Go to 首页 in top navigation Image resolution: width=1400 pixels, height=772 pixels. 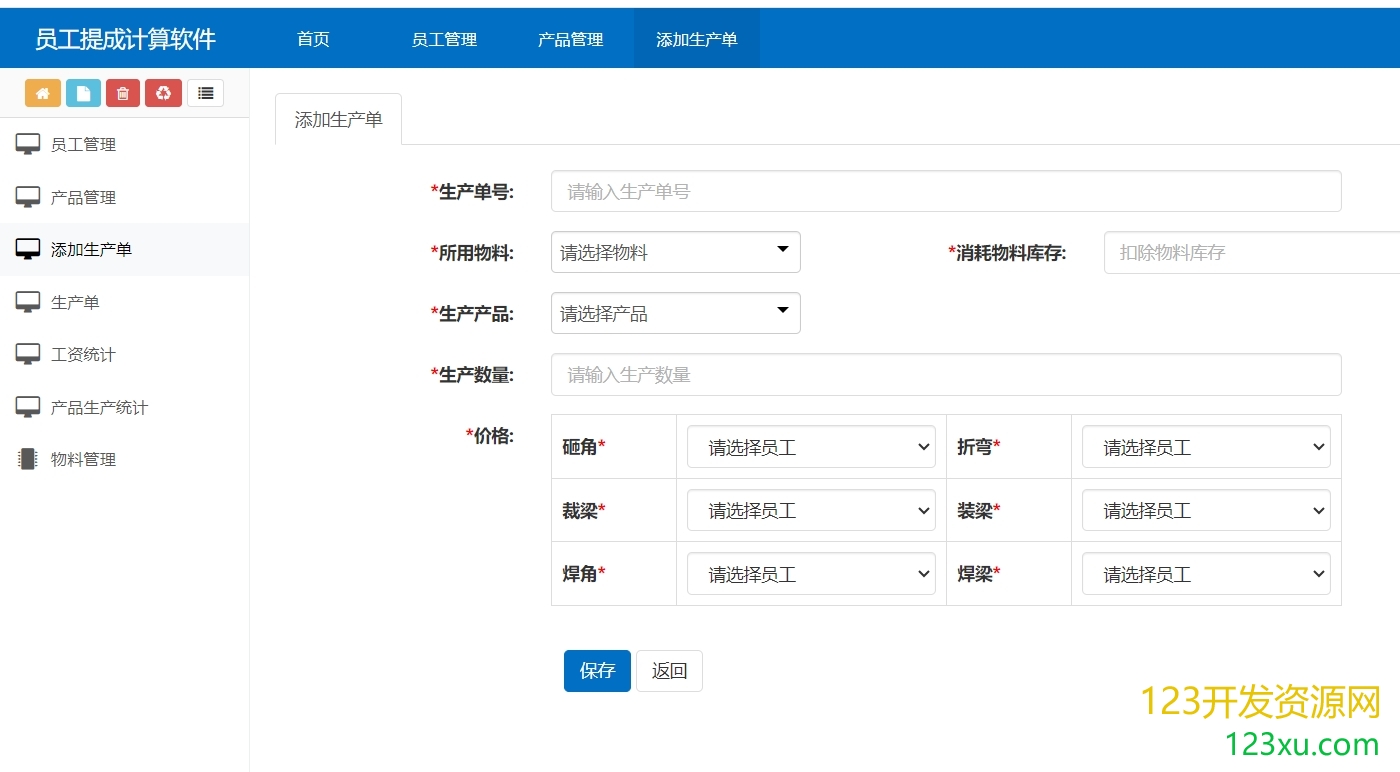pos(313,39)
